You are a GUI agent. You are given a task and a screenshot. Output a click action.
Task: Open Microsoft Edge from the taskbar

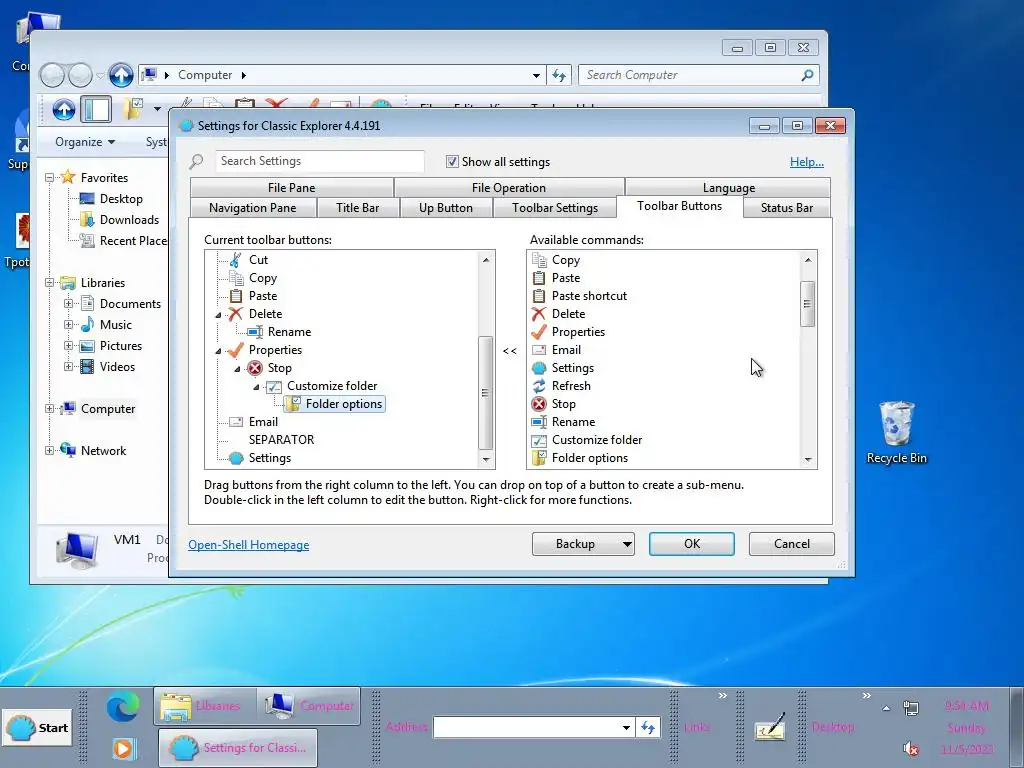pos(123,706)
